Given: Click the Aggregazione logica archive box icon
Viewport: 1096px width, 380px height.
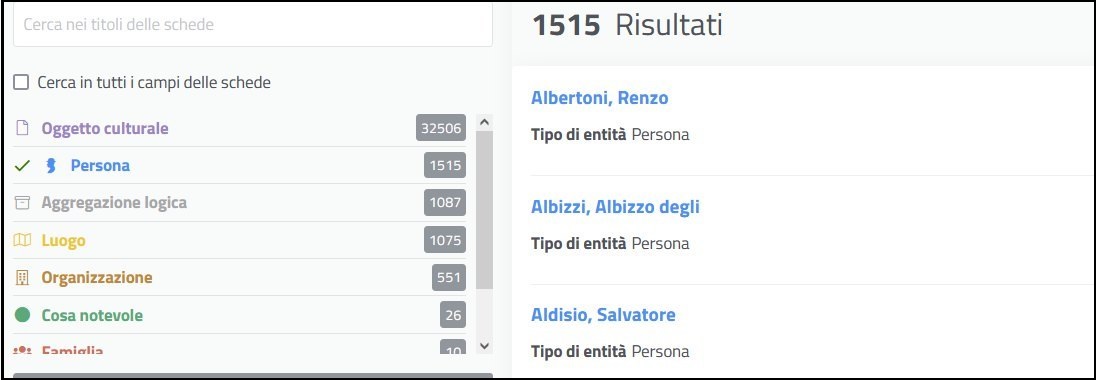Looking at the screenshot, I should click(22, 203).
